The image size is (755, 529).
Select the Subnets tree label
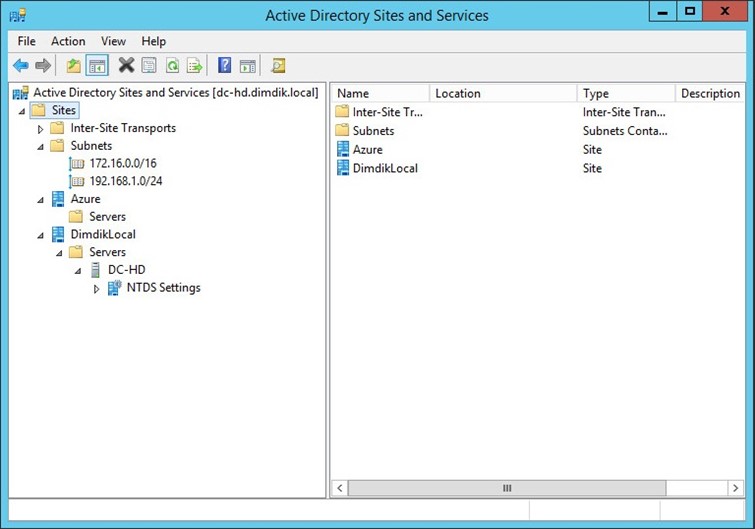click(91, 146)
